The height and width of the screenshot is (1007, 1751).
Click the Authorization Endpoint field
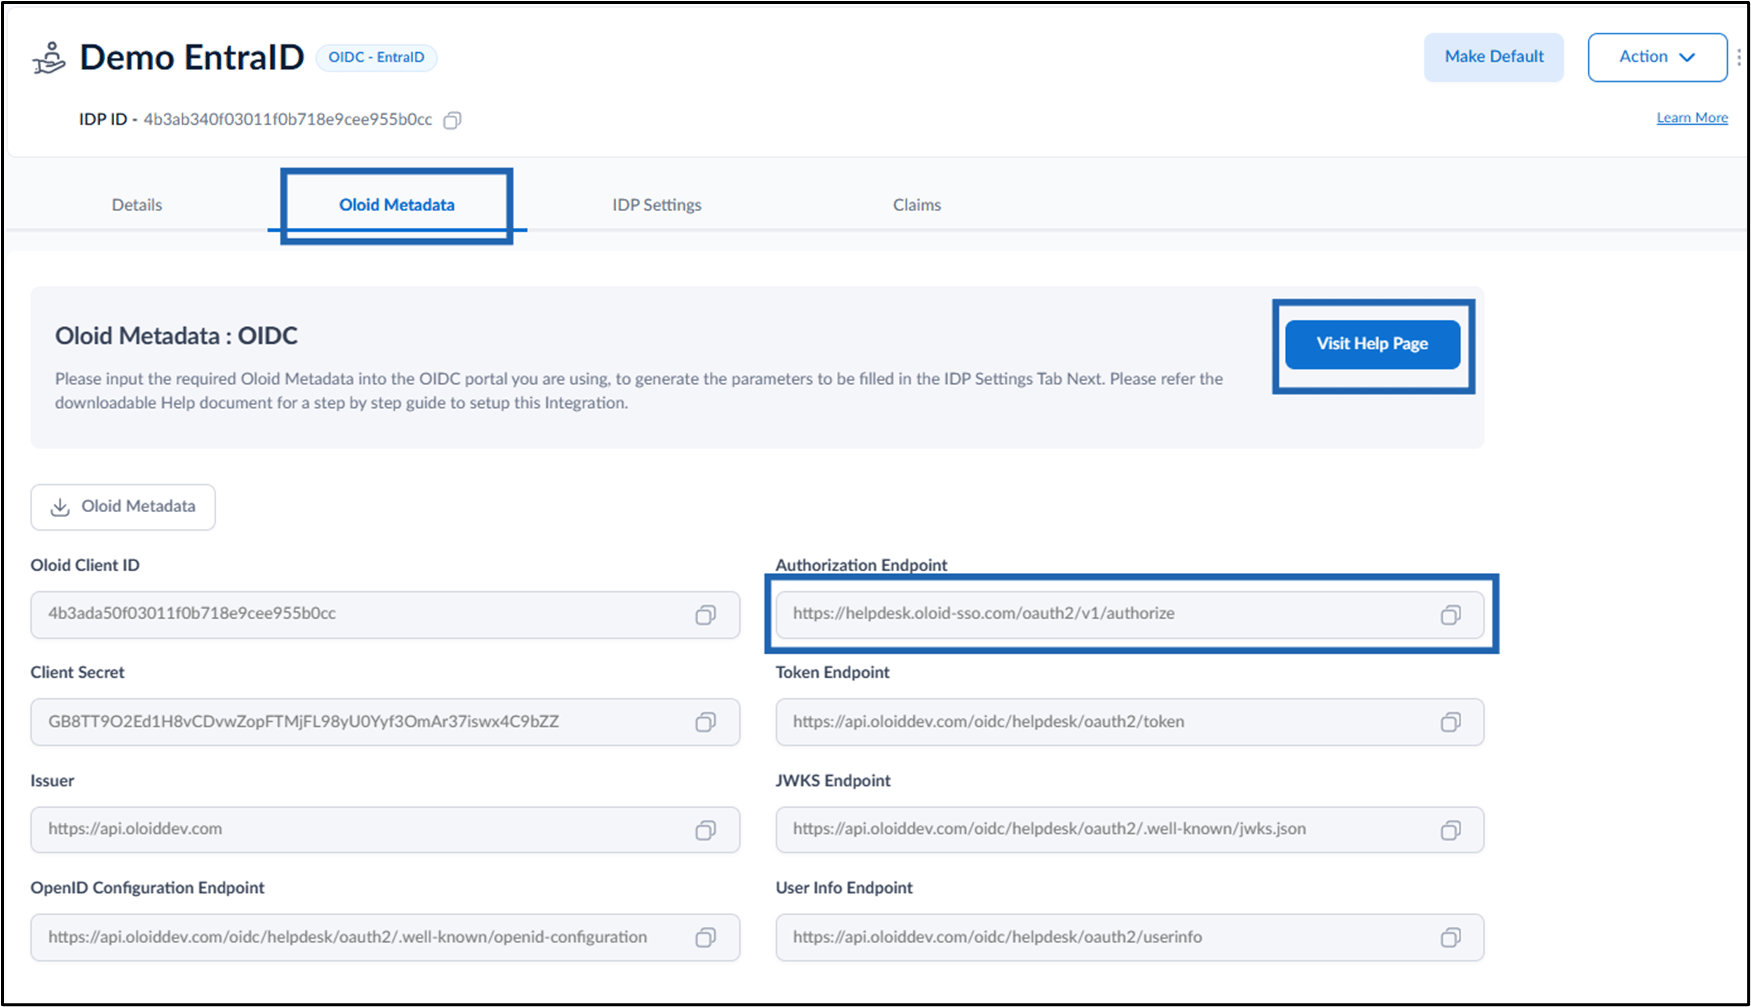click(x=1130, y=614)
